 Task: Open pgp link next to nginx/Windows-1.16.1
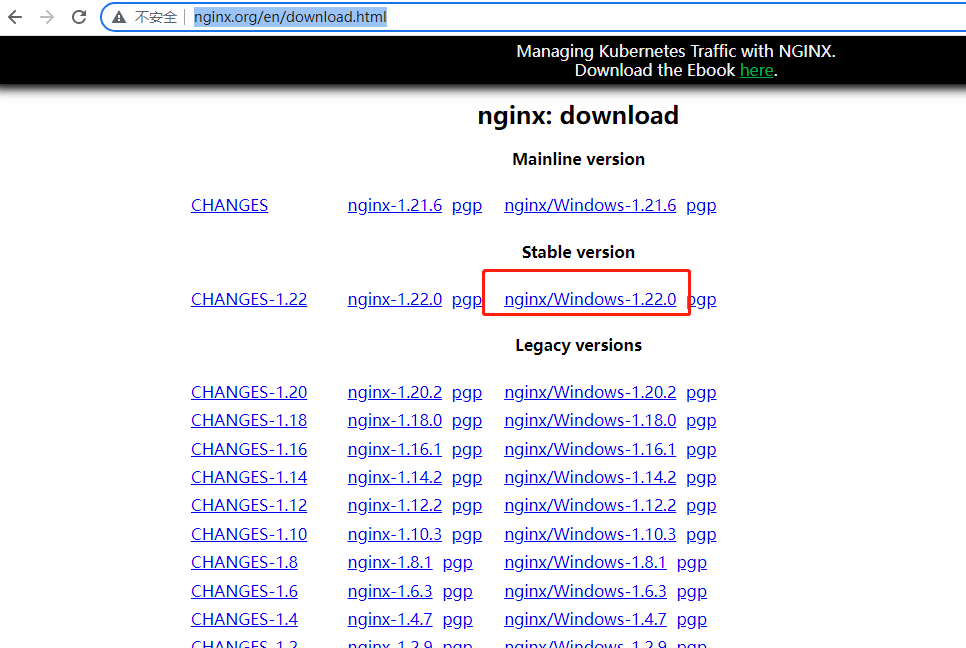tap(701, 450)
